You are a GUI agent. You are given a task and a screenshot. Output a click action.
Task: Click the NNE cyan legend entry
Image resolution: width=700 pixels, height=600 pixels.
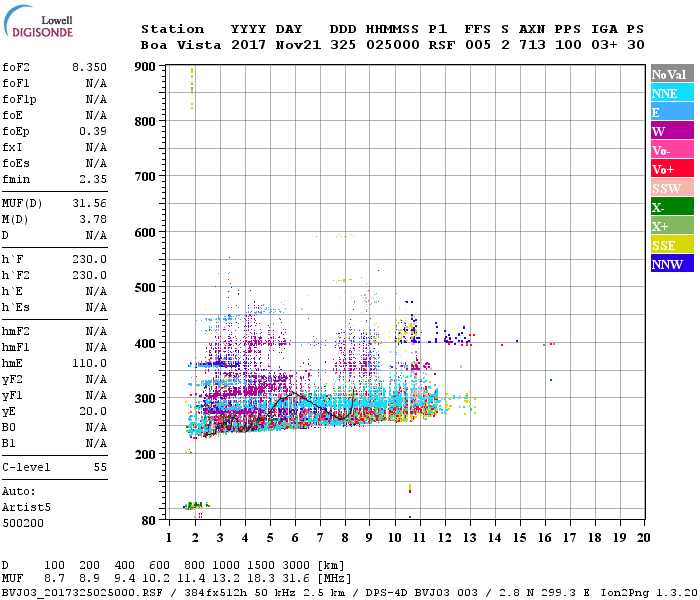pyautogui.click(x=672, y=93)
